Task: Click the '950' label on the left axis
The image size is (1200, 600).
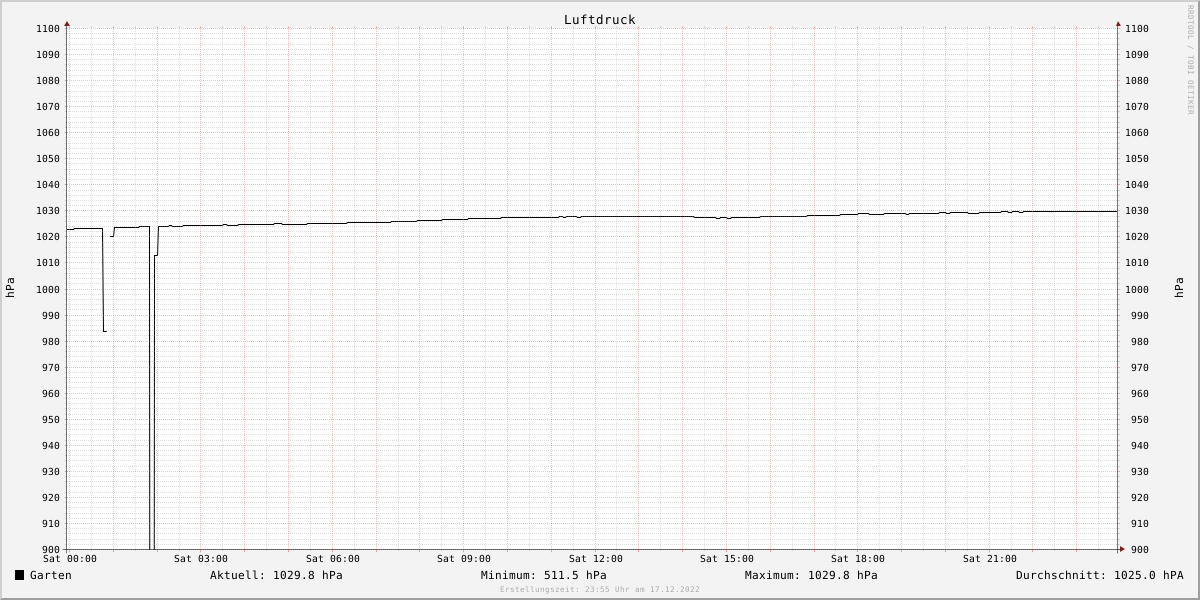Action: [51, 420]
